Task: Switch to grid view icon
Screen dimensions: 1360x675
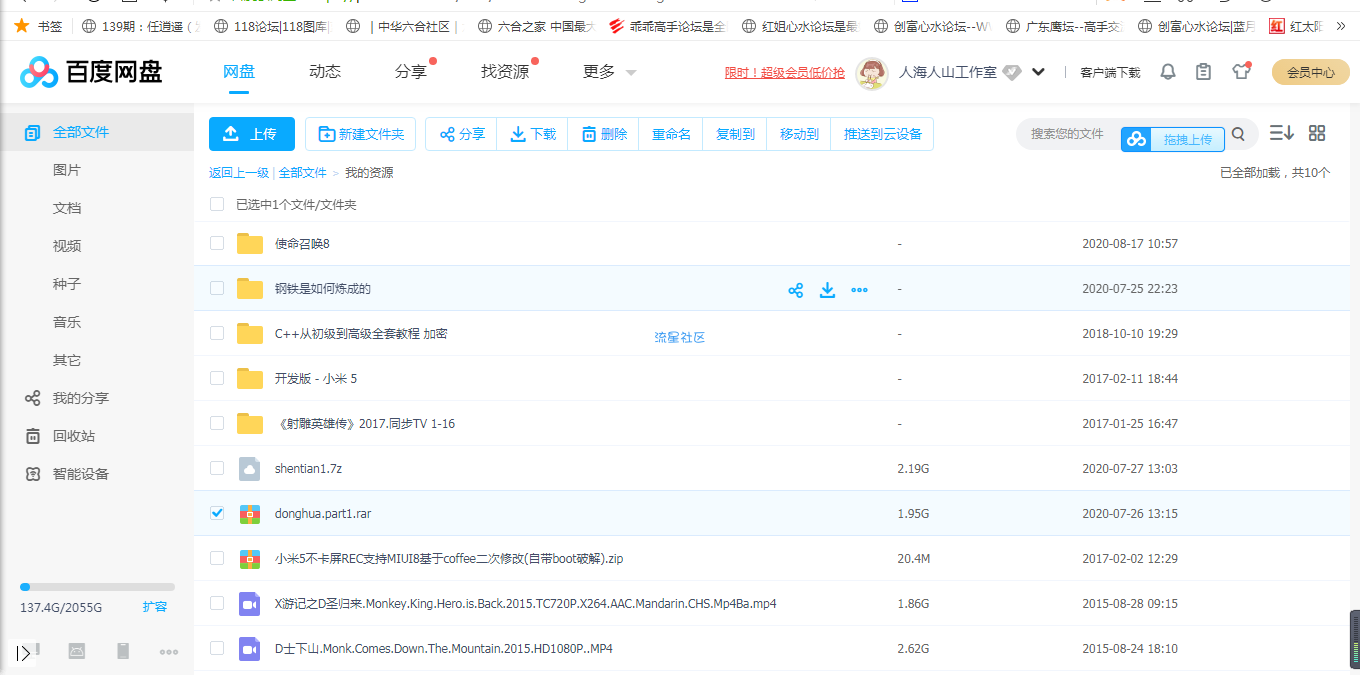Action: pyautogui.click(x=1317, y=133)
